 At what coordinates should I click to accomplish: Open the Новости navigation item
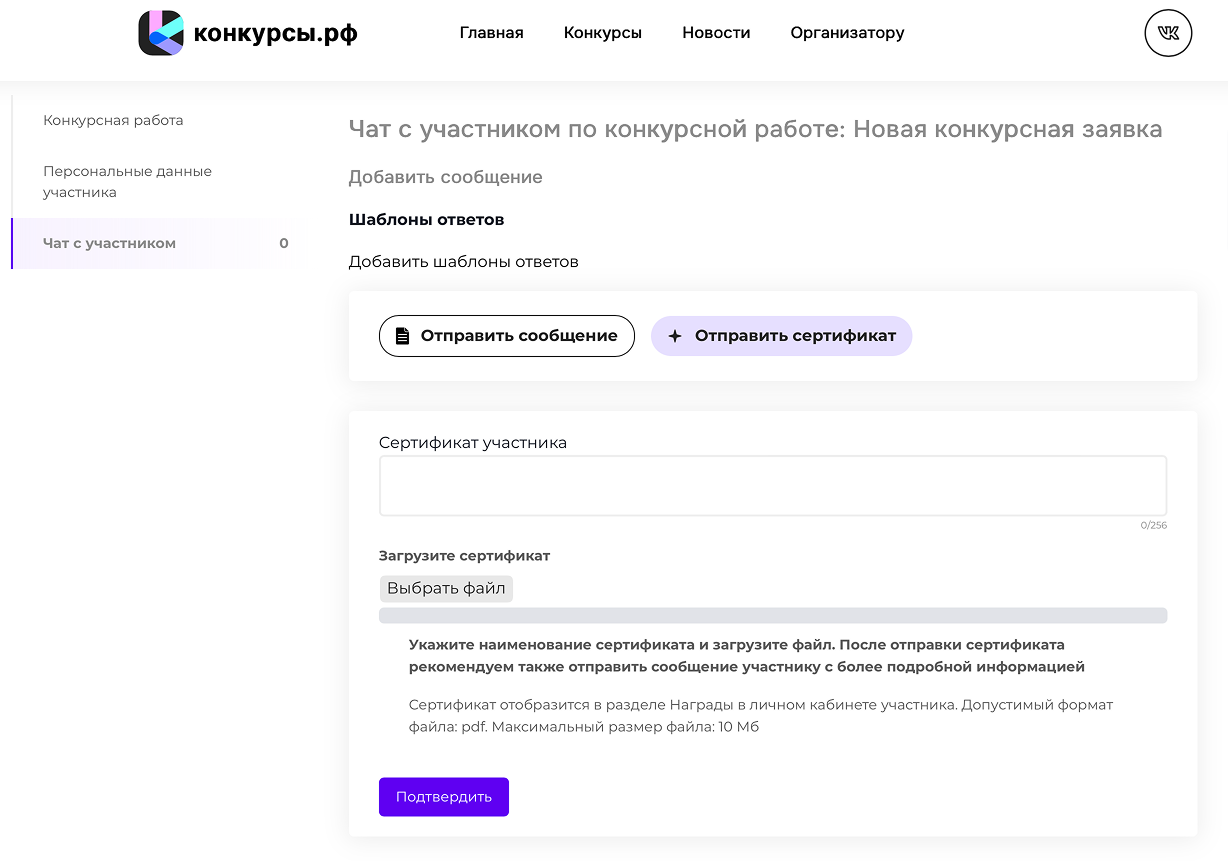[x=716, y=33]
